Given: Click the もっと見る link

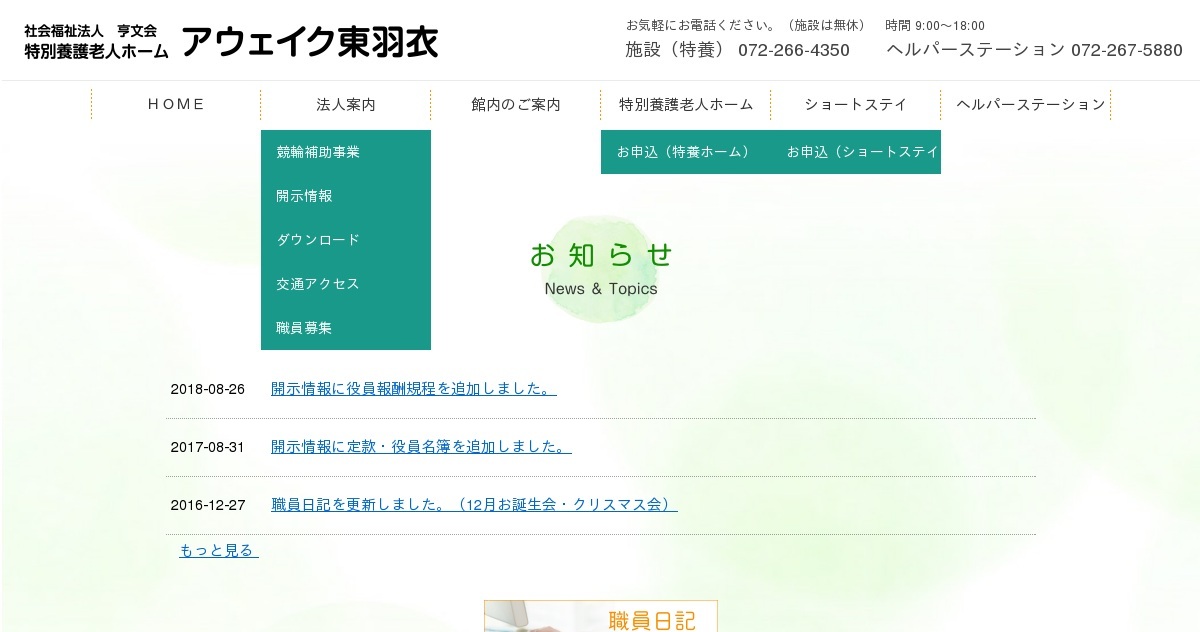Looking at the screenshot, I should (x=219, y=551).
